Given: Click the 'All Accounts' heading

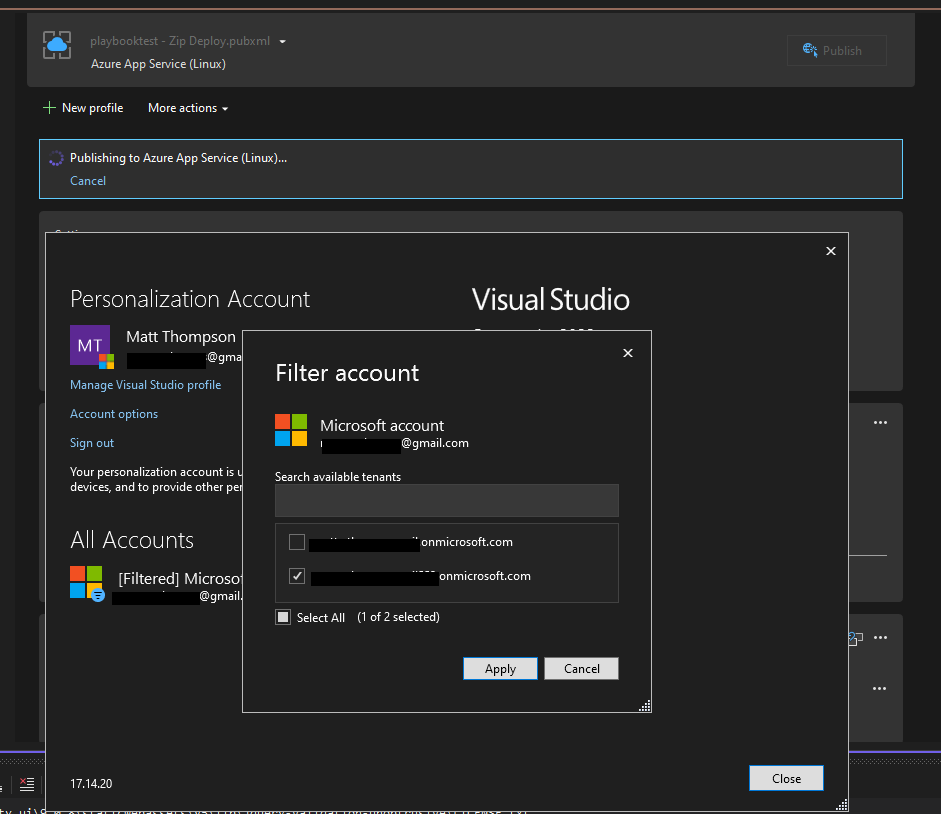Looking at the screenshot, I should pyautogui.click(x=132, y=540).
